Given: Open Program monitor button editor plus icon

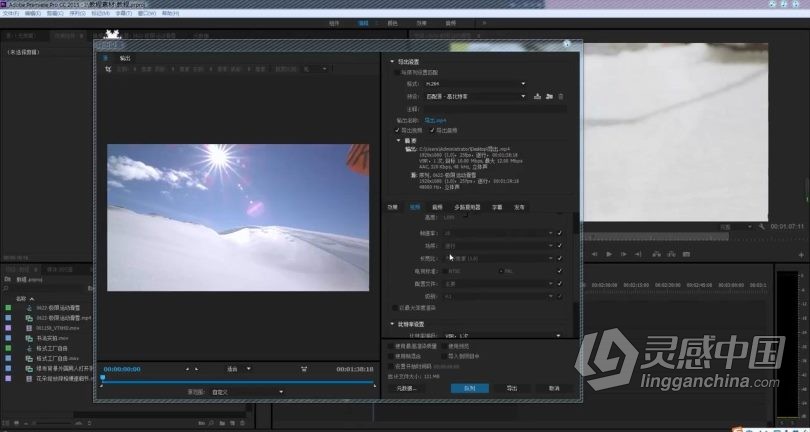Looking at the screenshot, I should point(801,254).
